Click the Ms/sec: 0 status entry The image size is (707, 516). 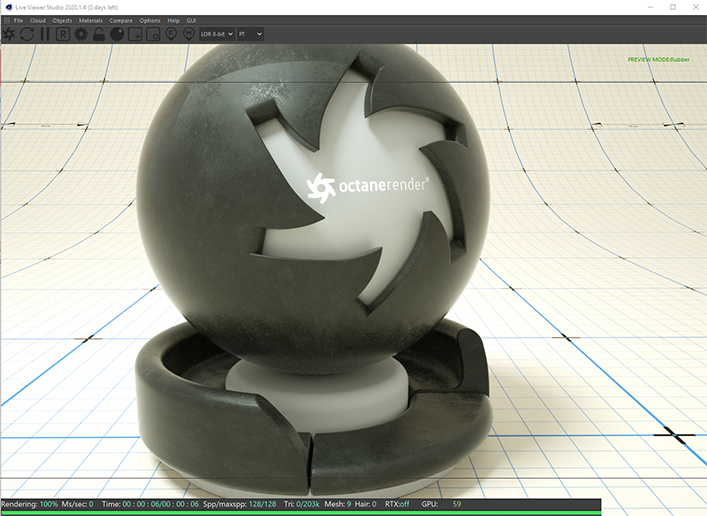[77, 504]
